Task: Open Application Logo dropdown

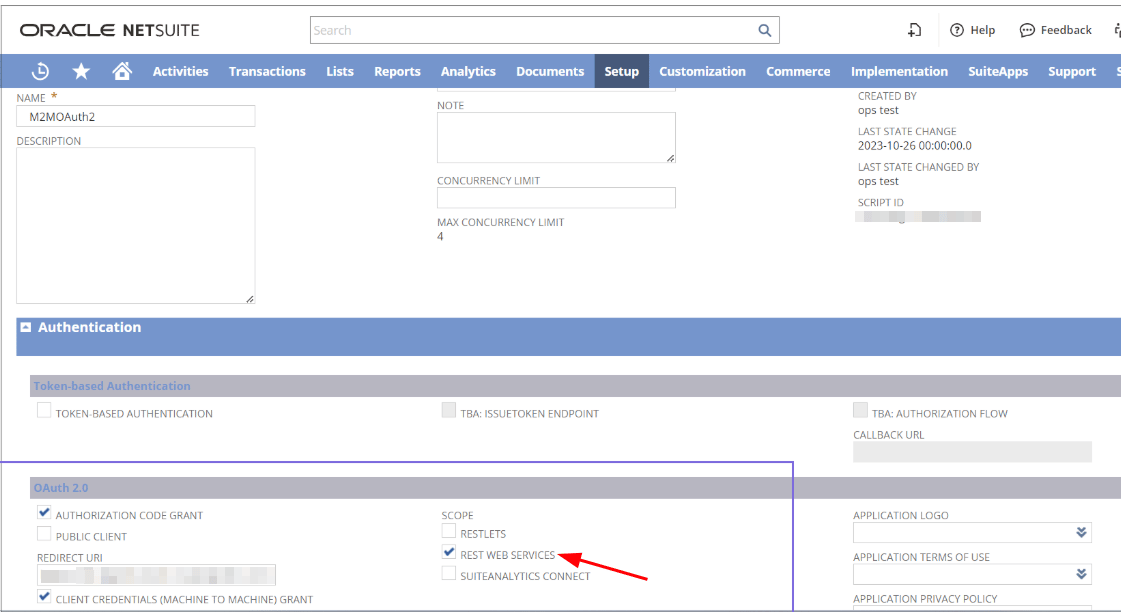Action: tap(1081, 533)
